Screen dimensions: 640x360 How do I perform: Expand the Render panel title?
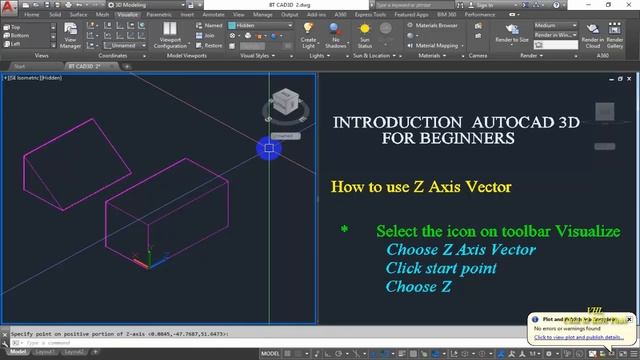(531, 56)
